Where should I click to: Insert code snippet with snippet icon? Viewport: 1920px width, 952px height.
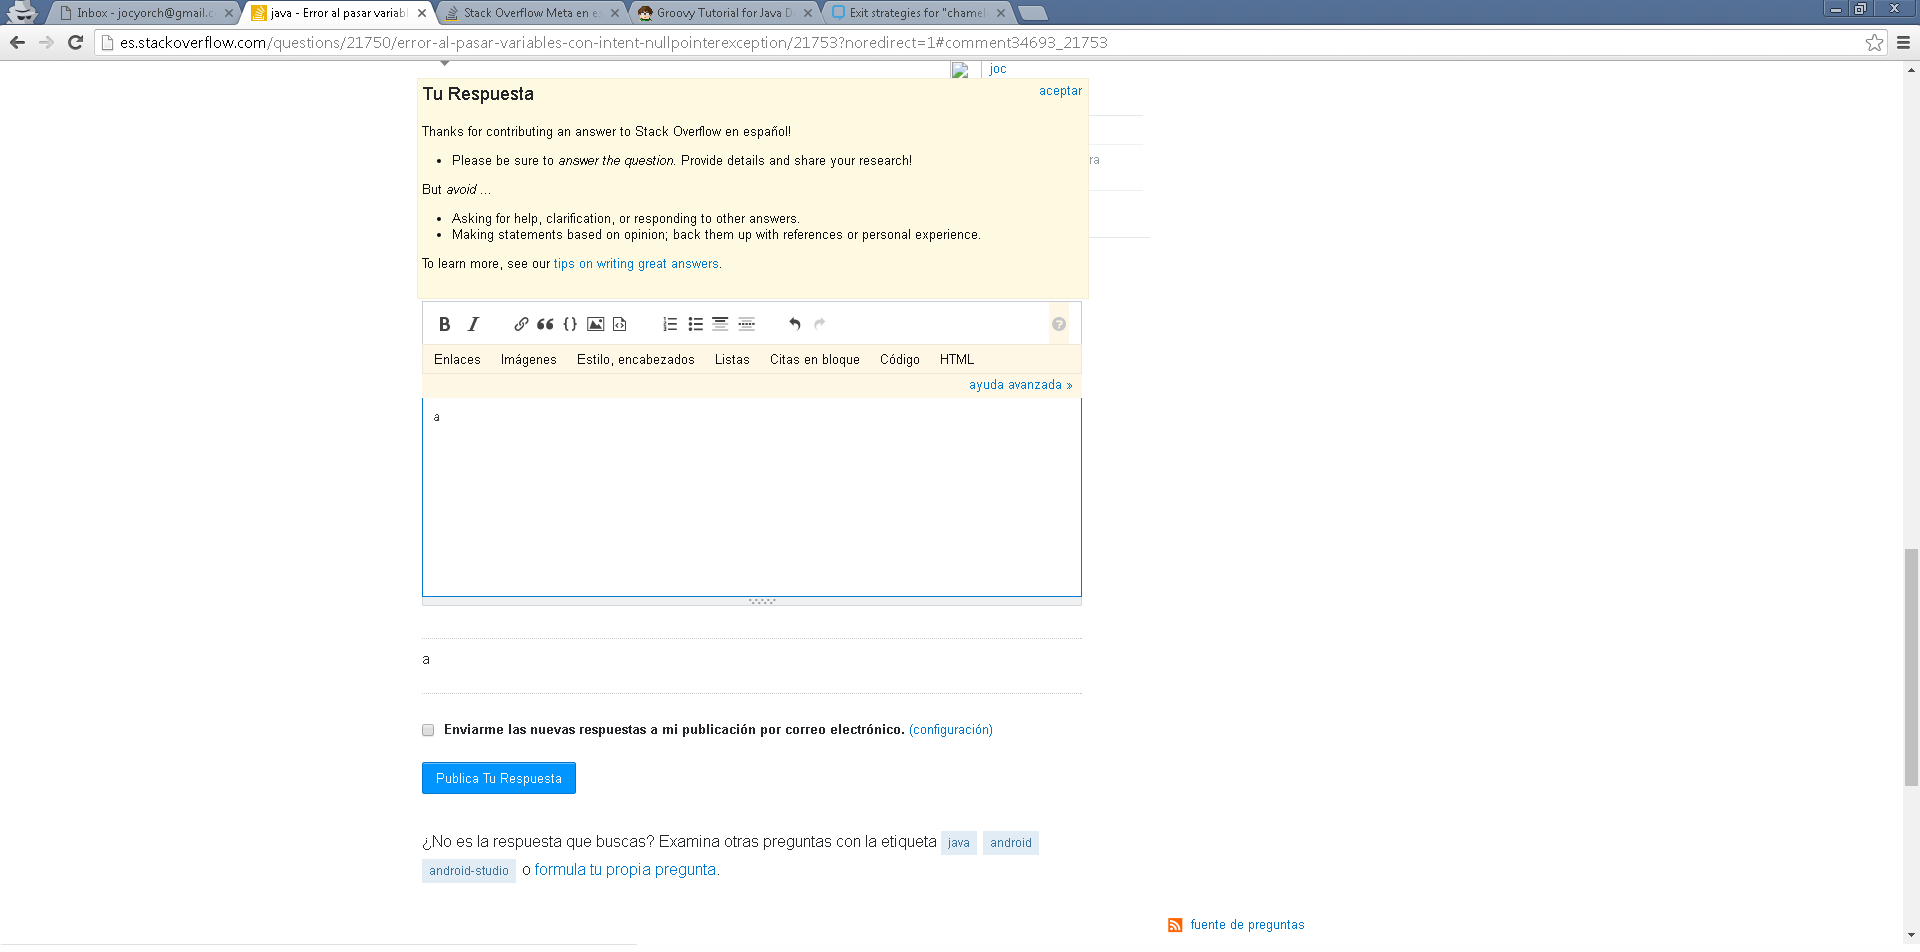point(620,324)
